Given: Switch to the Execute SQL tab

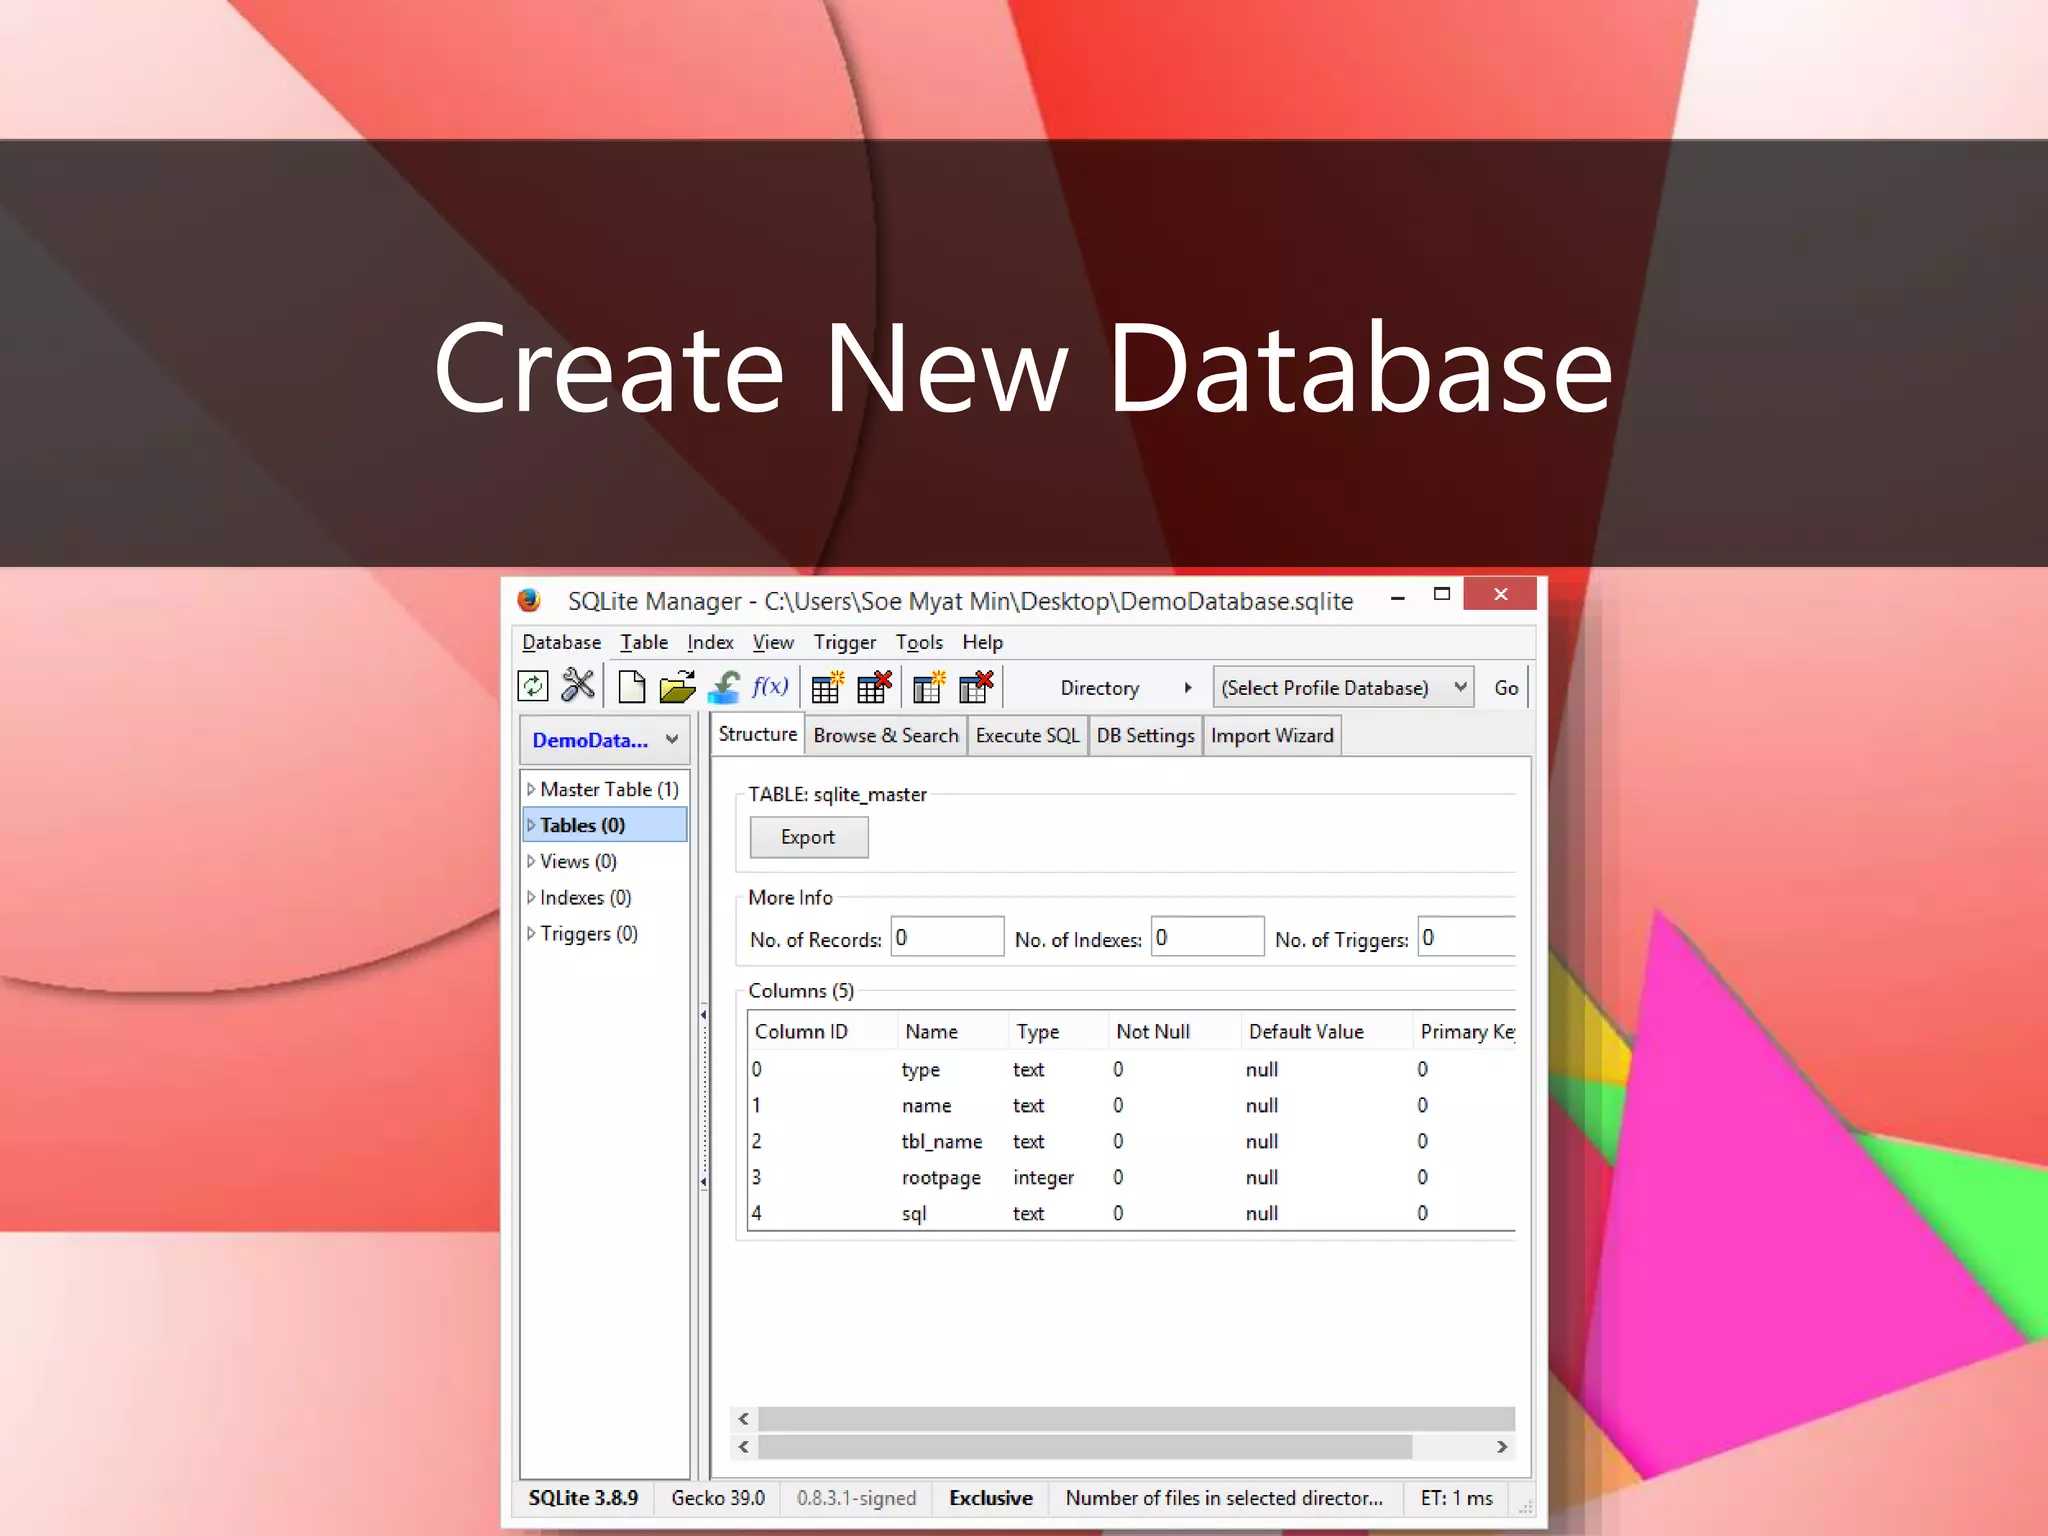Looking at the screenshot, I should click(1028, 735).
